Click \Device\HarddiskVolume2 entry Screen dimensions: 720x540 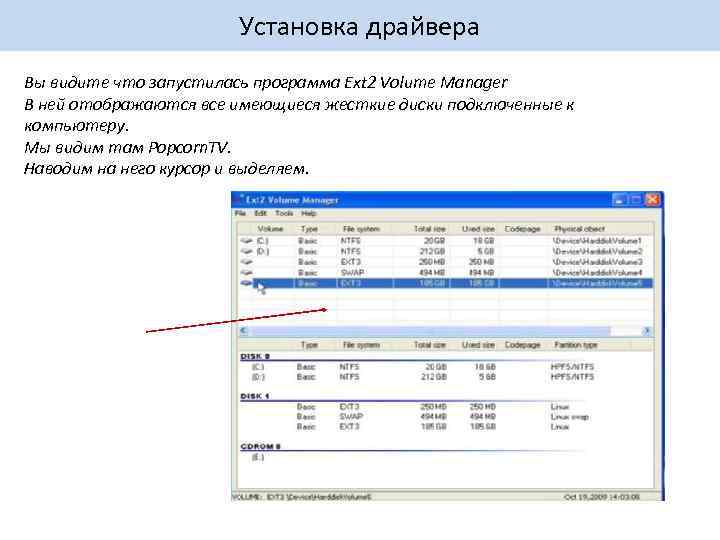(597, 251)
